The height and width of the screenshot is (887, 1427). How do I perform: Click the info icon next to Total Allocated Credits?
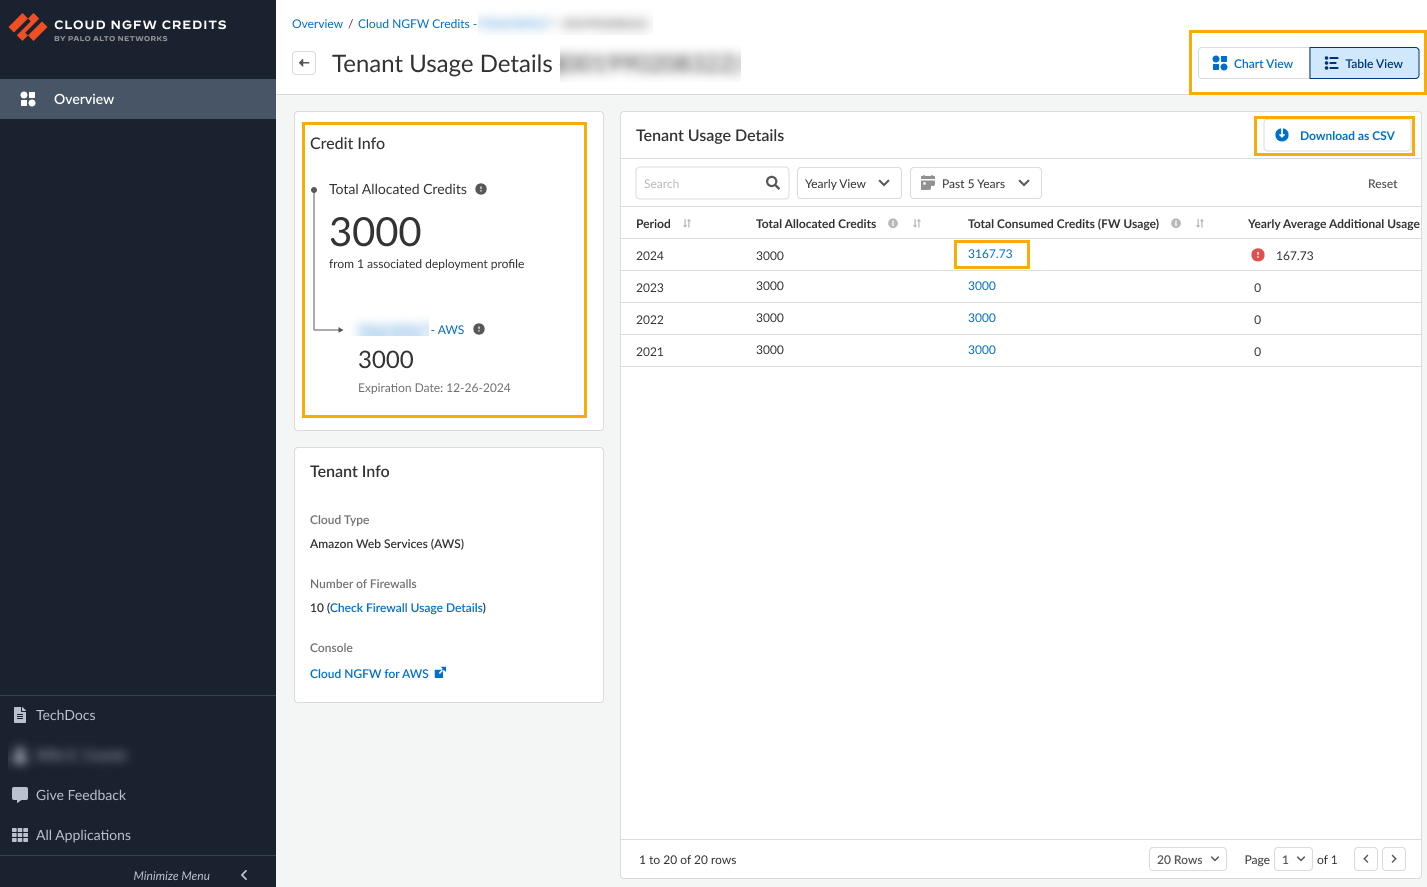pos(481,189)
